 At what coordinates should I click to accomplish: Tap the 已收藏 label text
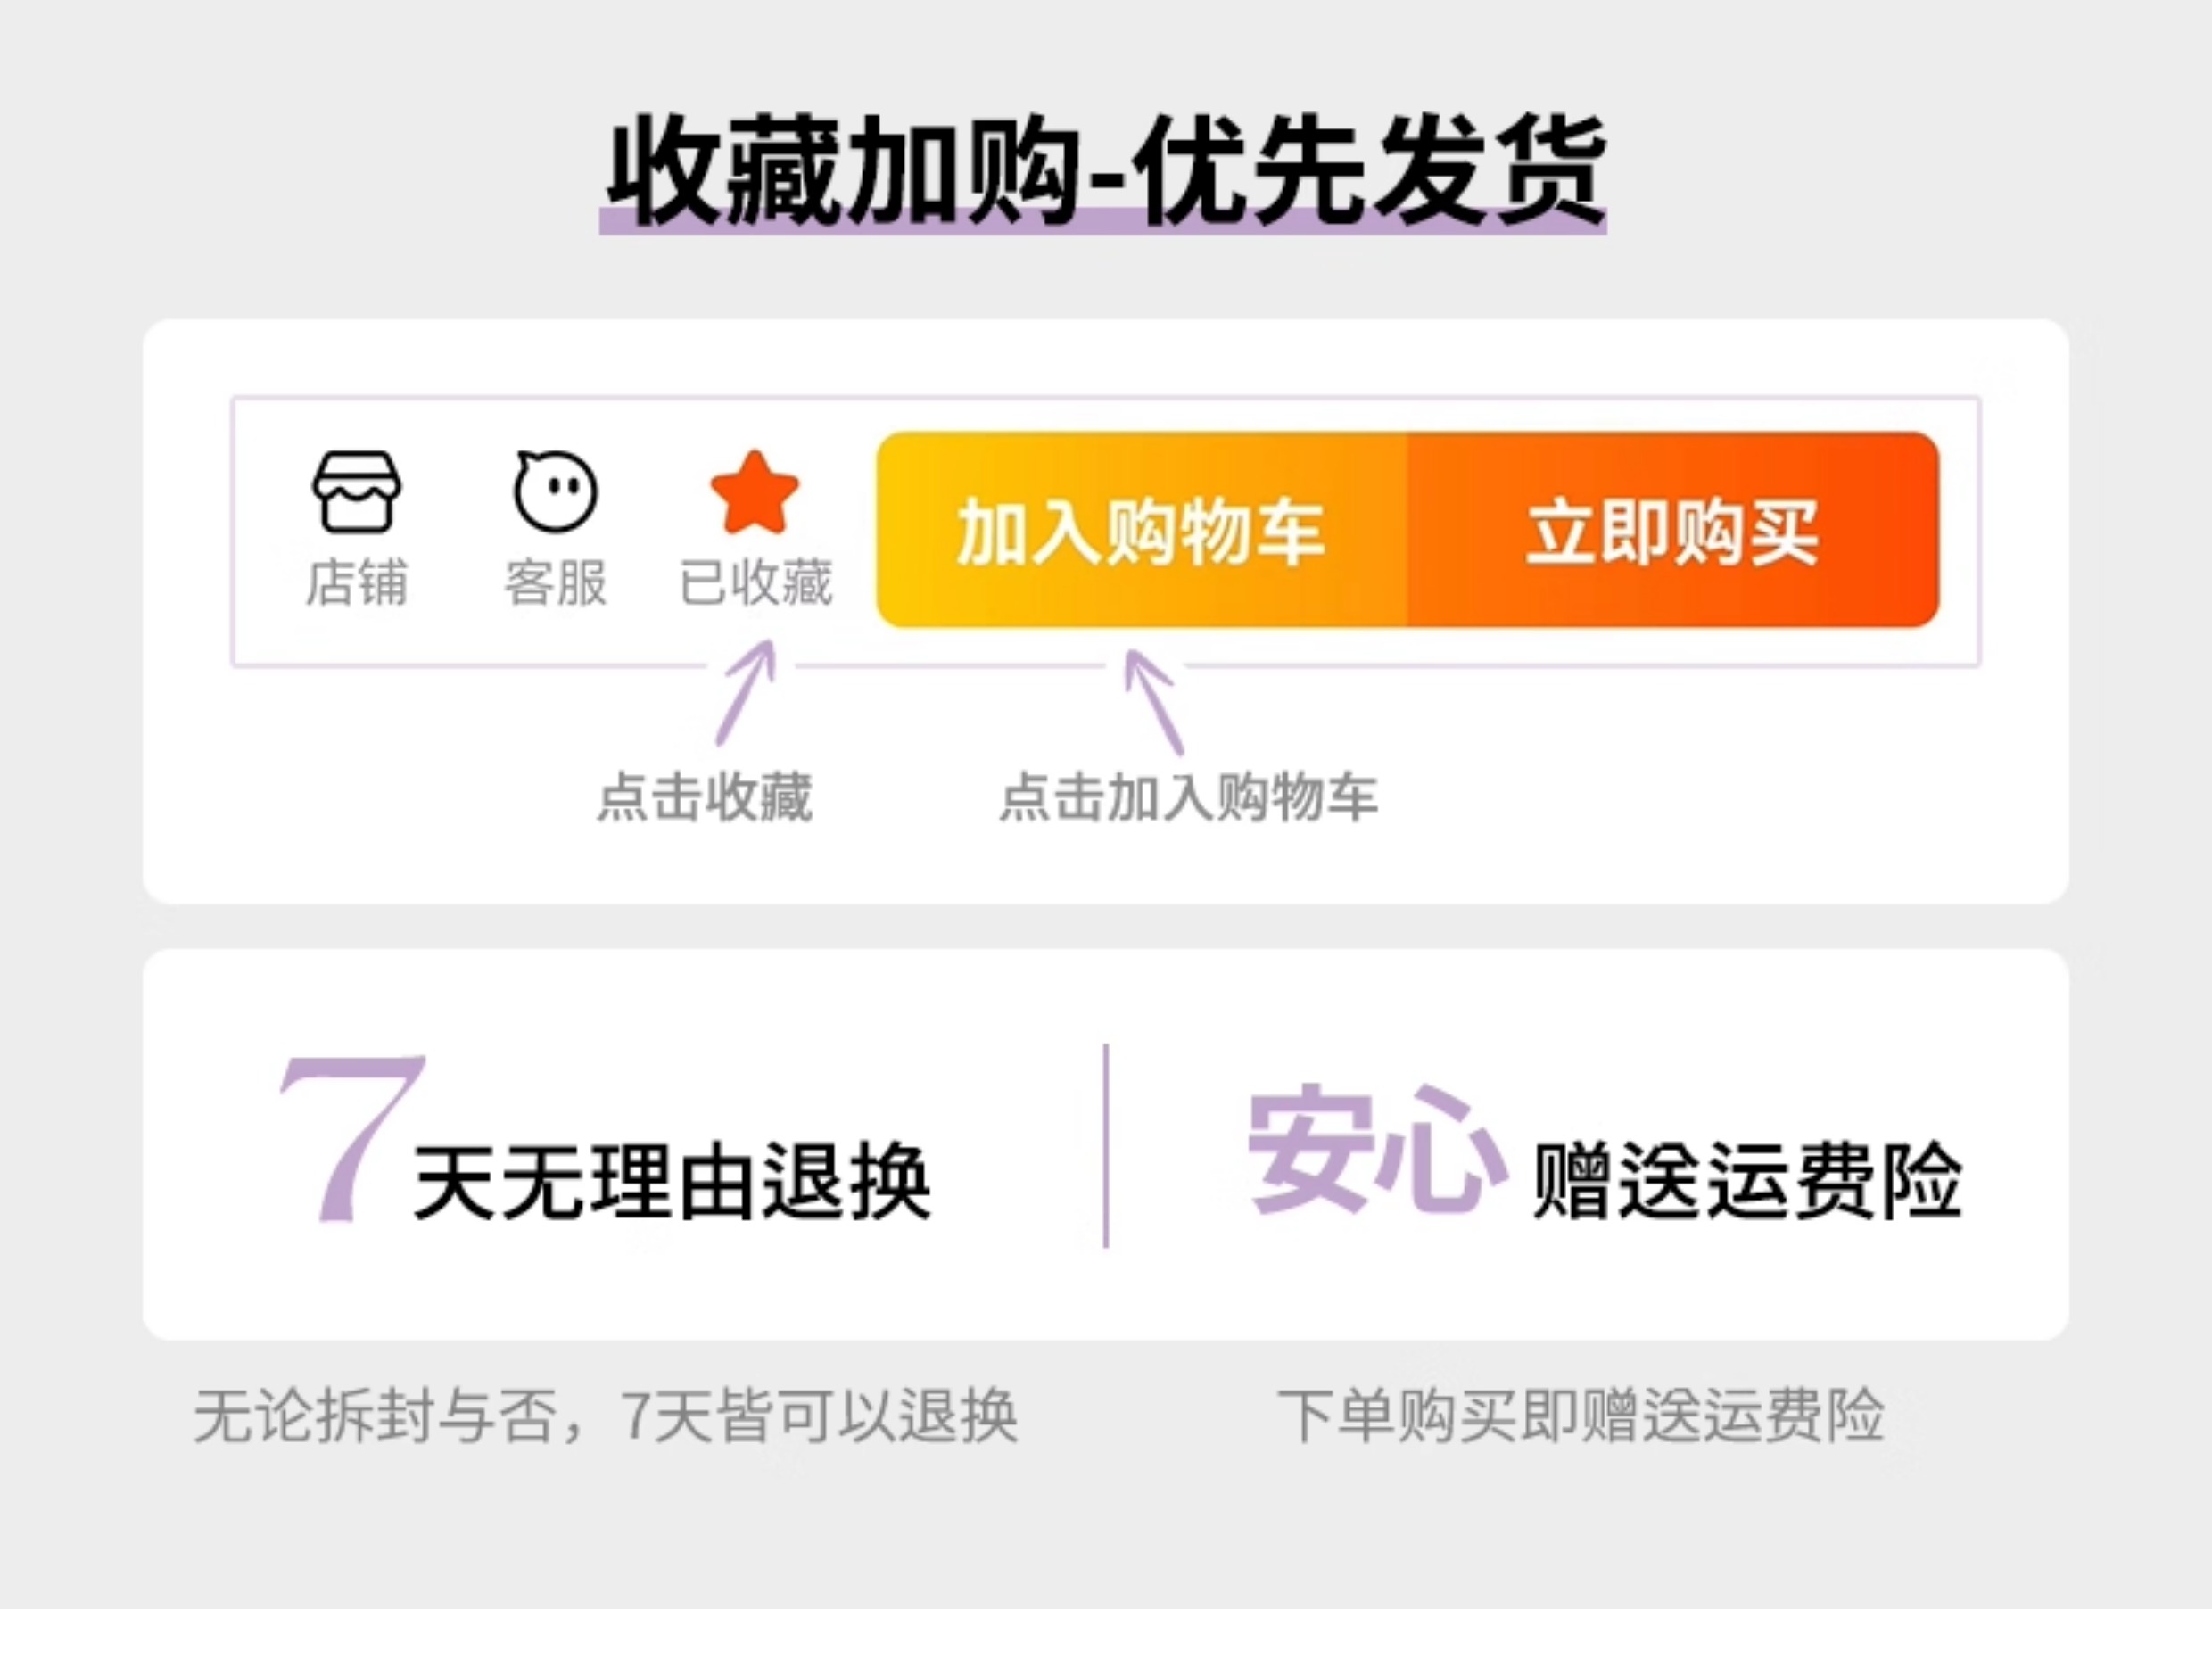[756, 583]
